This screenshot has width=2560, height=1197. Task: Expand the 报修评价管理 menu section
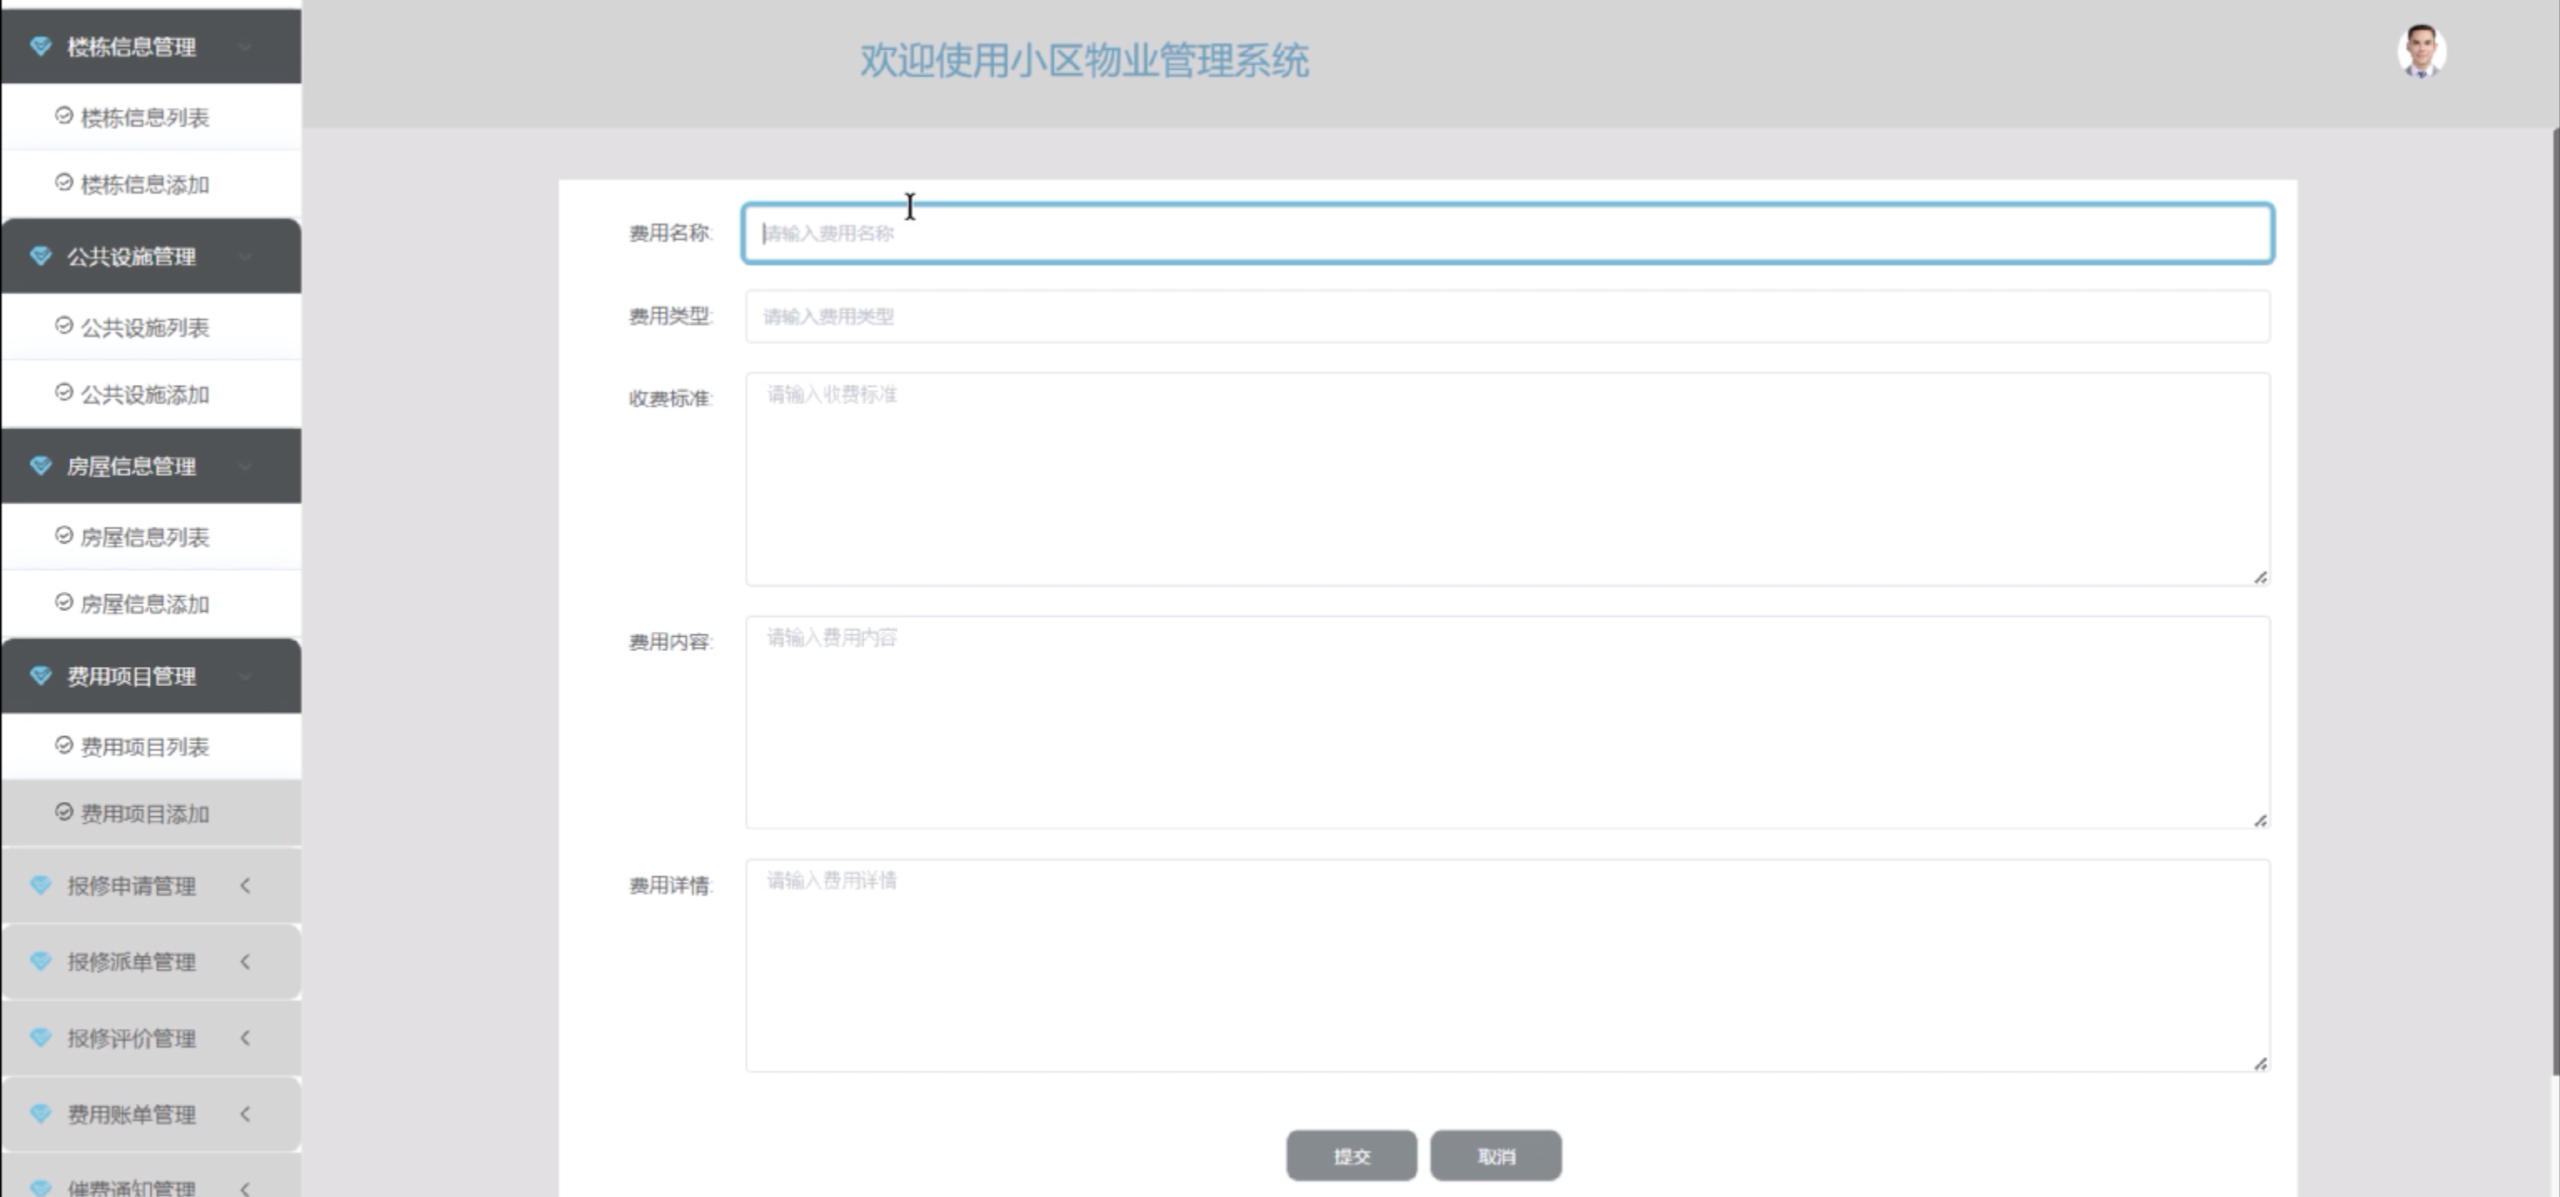tap(130, 1038)
